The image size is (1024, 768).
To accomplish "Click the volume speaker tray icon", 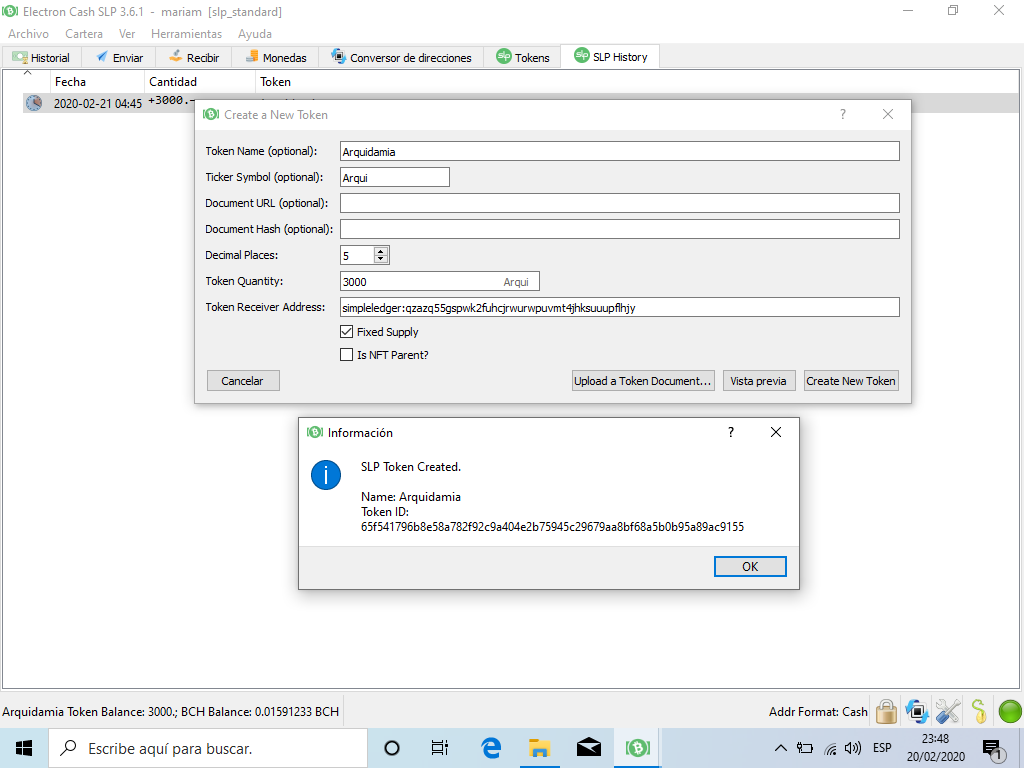I will [853, 748].
